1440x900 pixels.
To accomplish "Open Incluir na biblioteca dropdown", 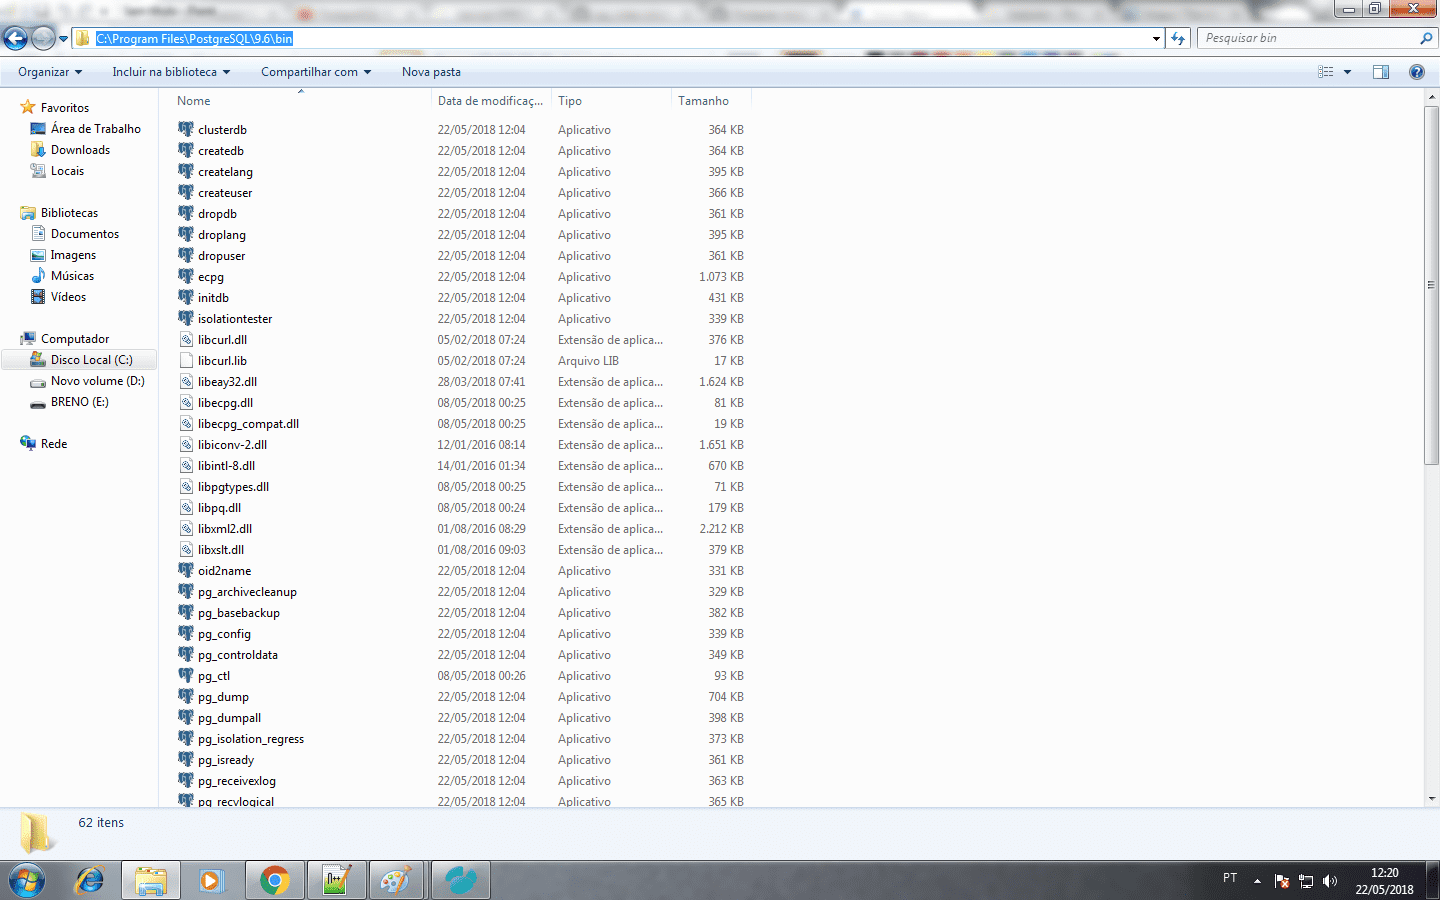I will [x=171, y=72].
